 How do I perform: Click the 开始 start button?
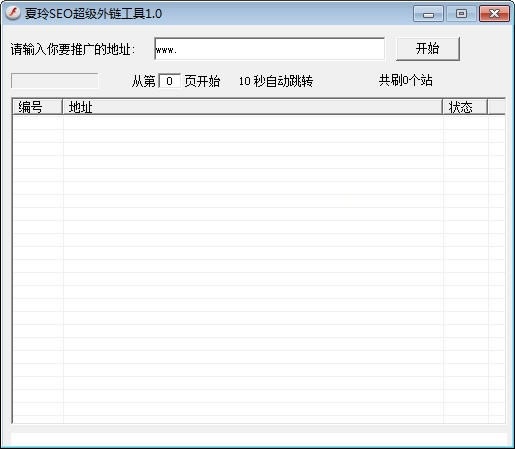click(x=428, y=49)
